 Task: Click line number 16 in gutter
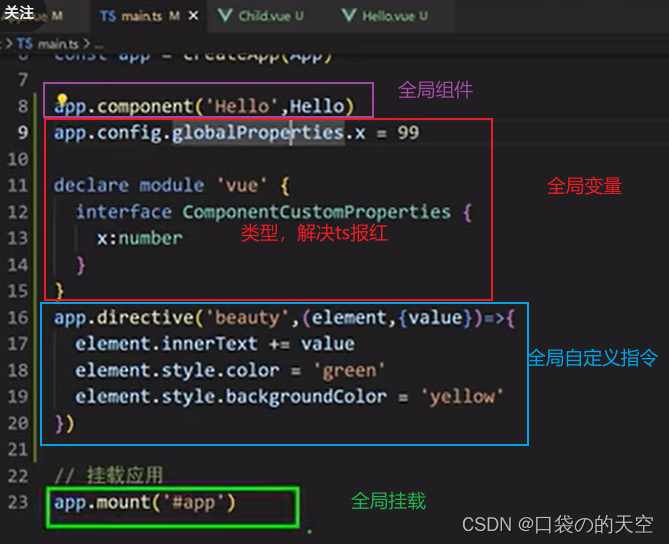(18, 317)
